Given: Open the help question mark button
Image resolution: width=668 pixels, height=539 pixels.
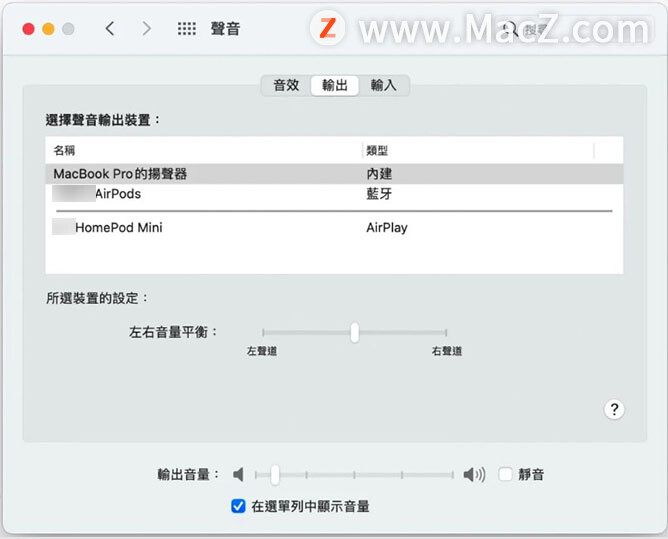Looking at the screenshot, I should (x=614, y=409).
